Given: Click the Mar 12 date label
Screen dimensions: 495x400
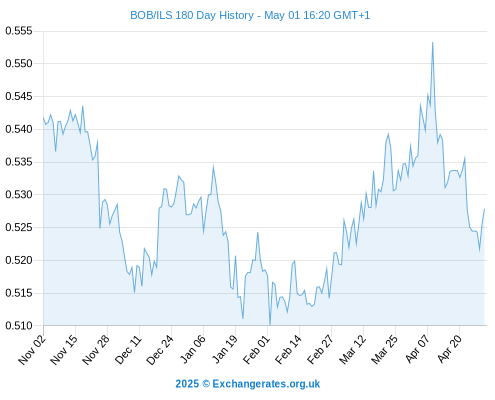Looking at the screenshot, I should pos(352,350).
